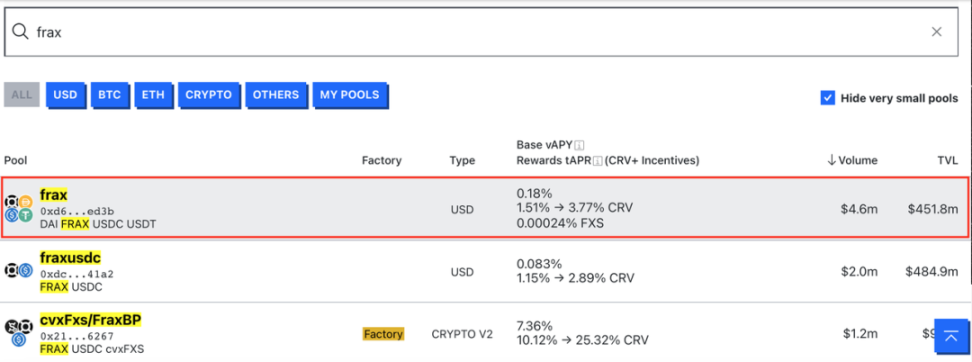The height and width of the screenshot is (362, 972).
Task: Click 1.51% → 3.77% CRV value
Action: click(x=575, y=208)
